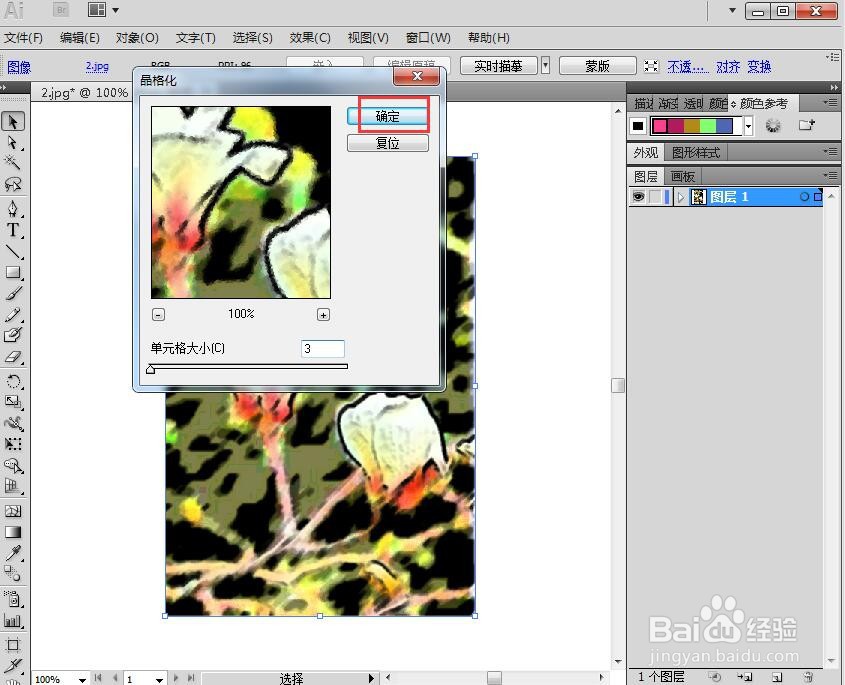Open the 文件(F) menu
845x685 pixels.
coord(23,38)
